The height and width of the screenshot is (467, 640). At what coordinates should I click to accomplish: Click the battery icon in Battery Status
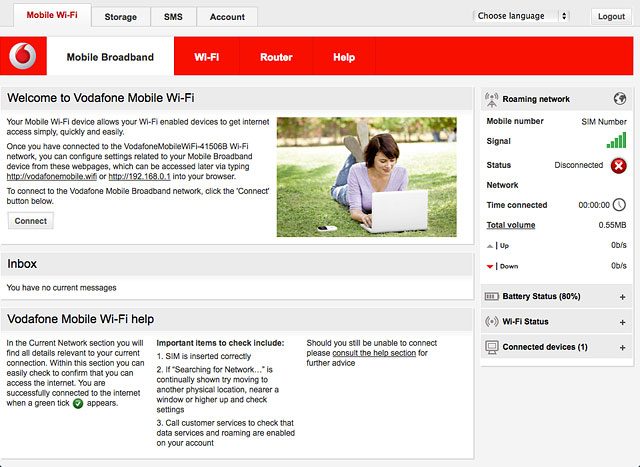[x=491, y=296]
